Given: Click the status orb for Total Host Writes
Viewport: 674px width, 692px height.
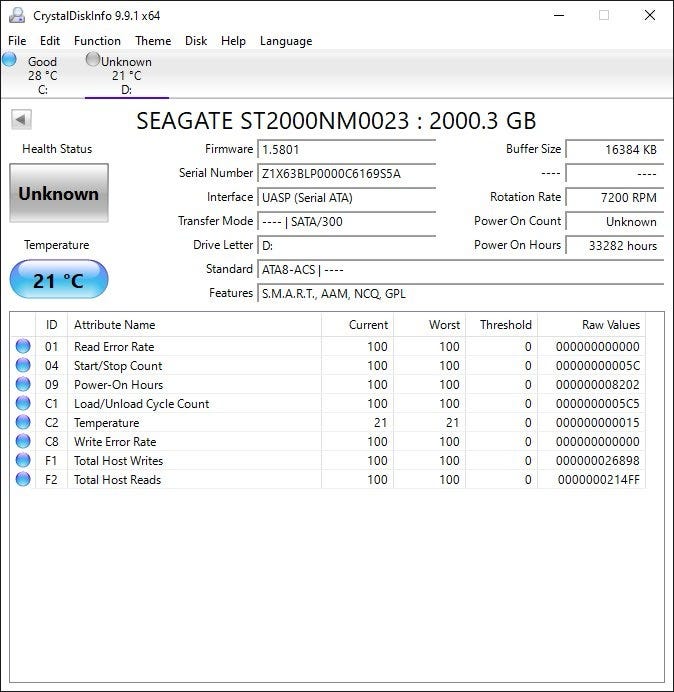Looking at the screenshot, I should coord(23,460).
